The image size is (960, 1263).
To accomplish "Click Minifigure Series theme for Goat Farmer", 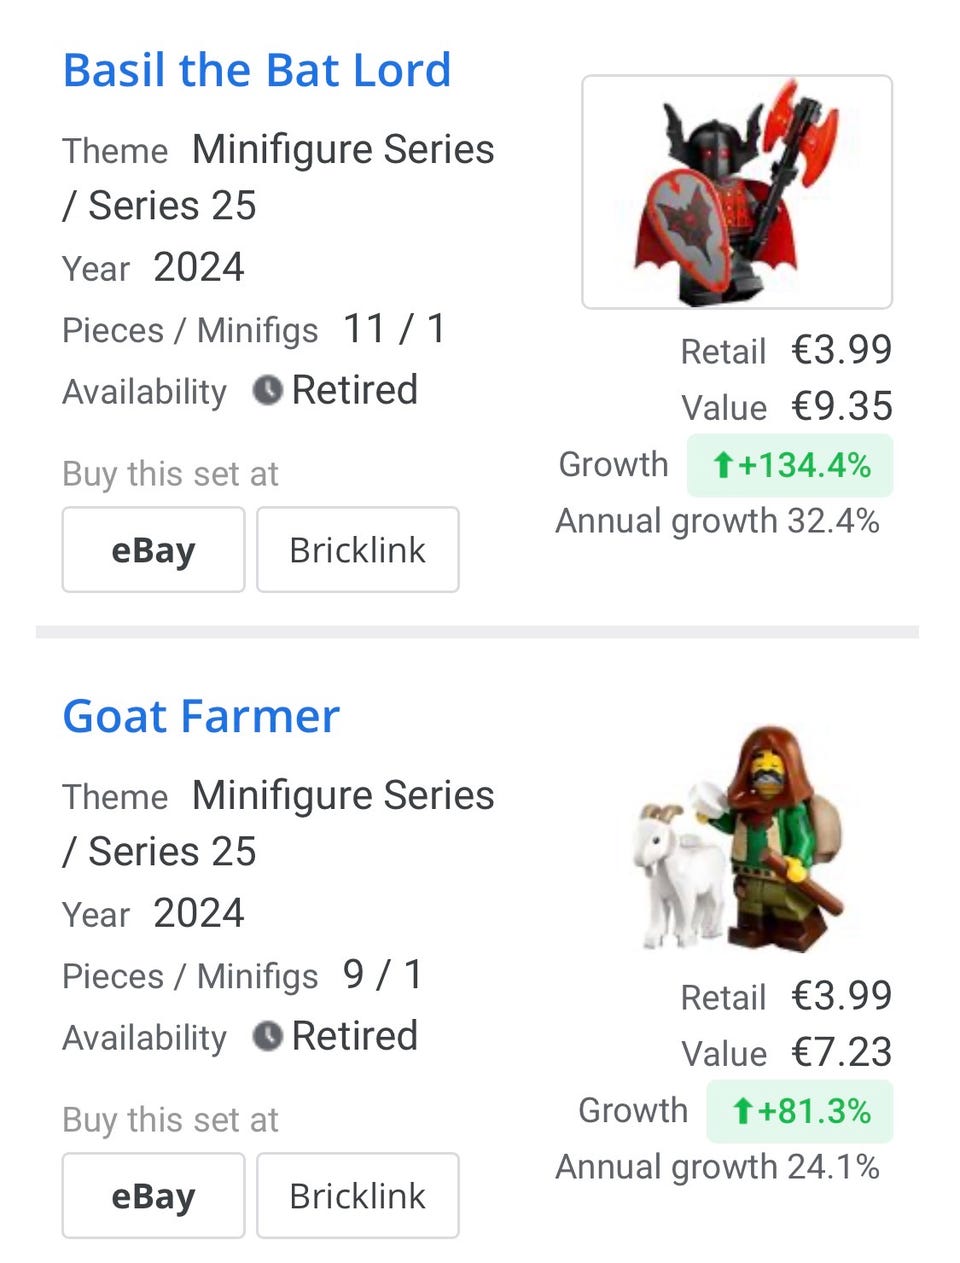I will 343,796.
